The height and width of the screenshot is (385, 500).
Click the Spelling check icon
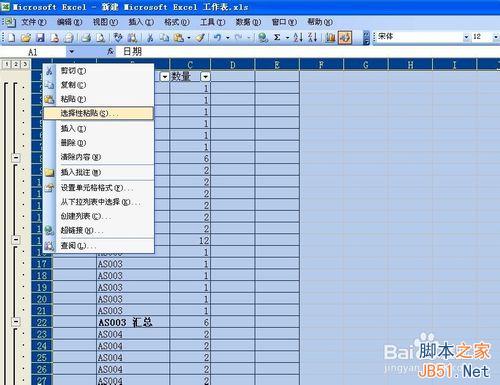click(118, 38)
